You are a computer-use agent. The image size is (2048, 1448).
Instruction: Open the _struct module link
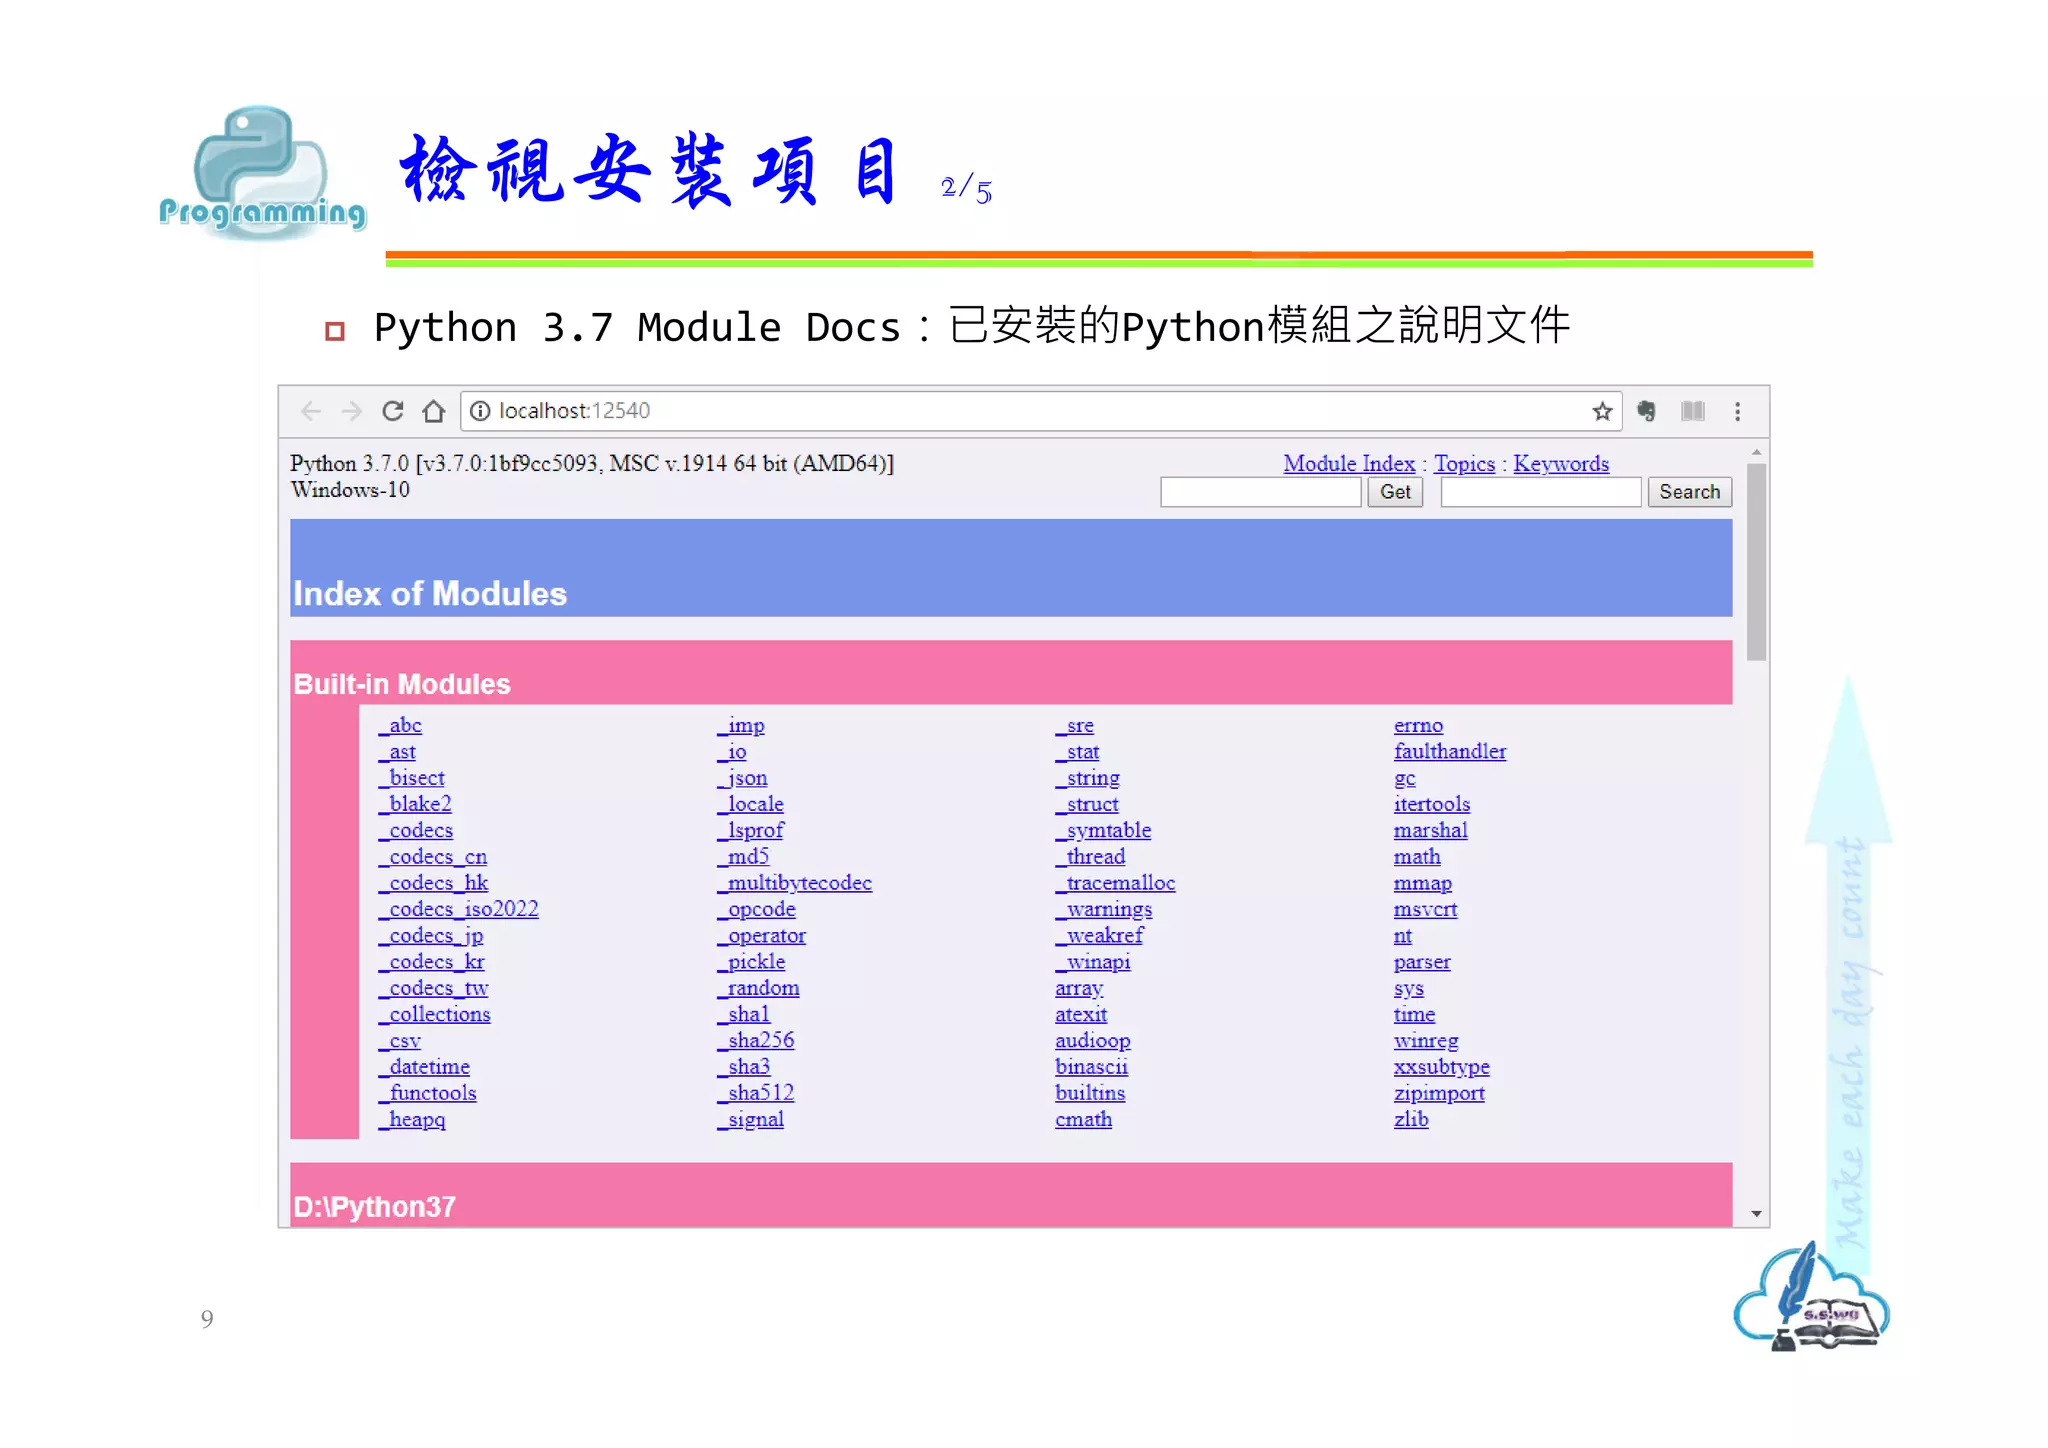tap(1088, 804)
